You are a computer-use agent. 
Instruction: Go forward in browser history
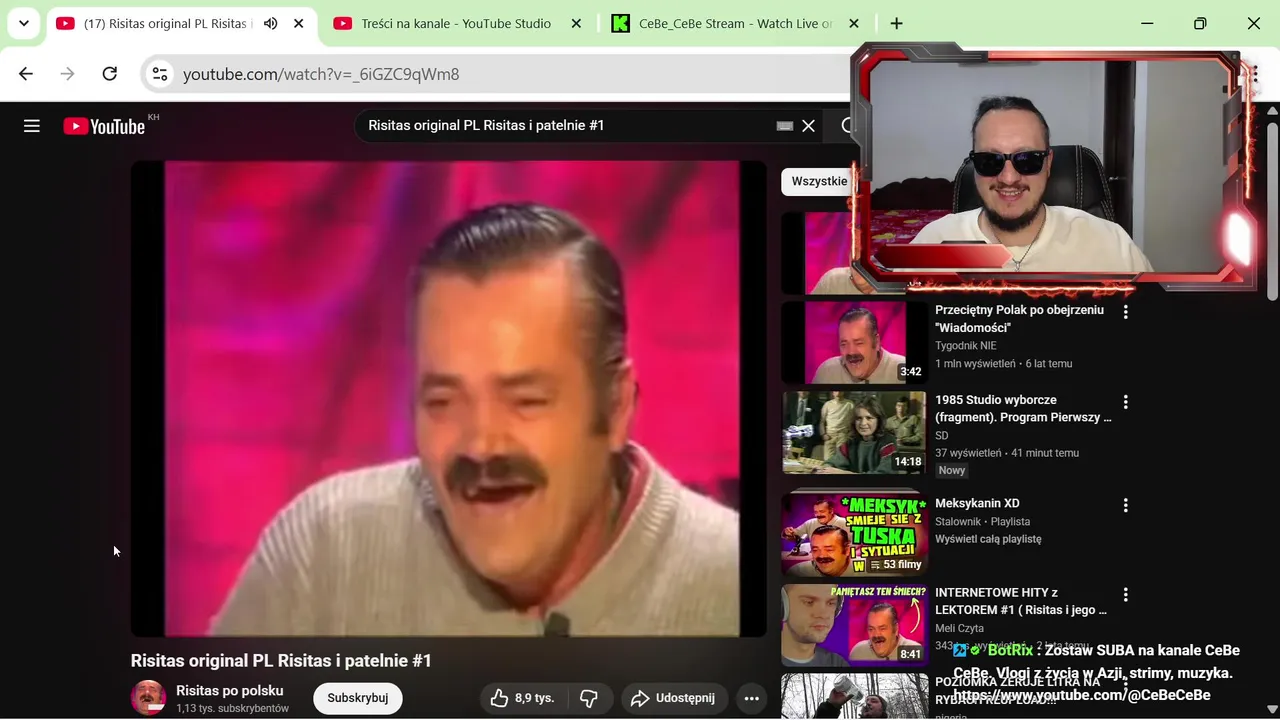67,74
